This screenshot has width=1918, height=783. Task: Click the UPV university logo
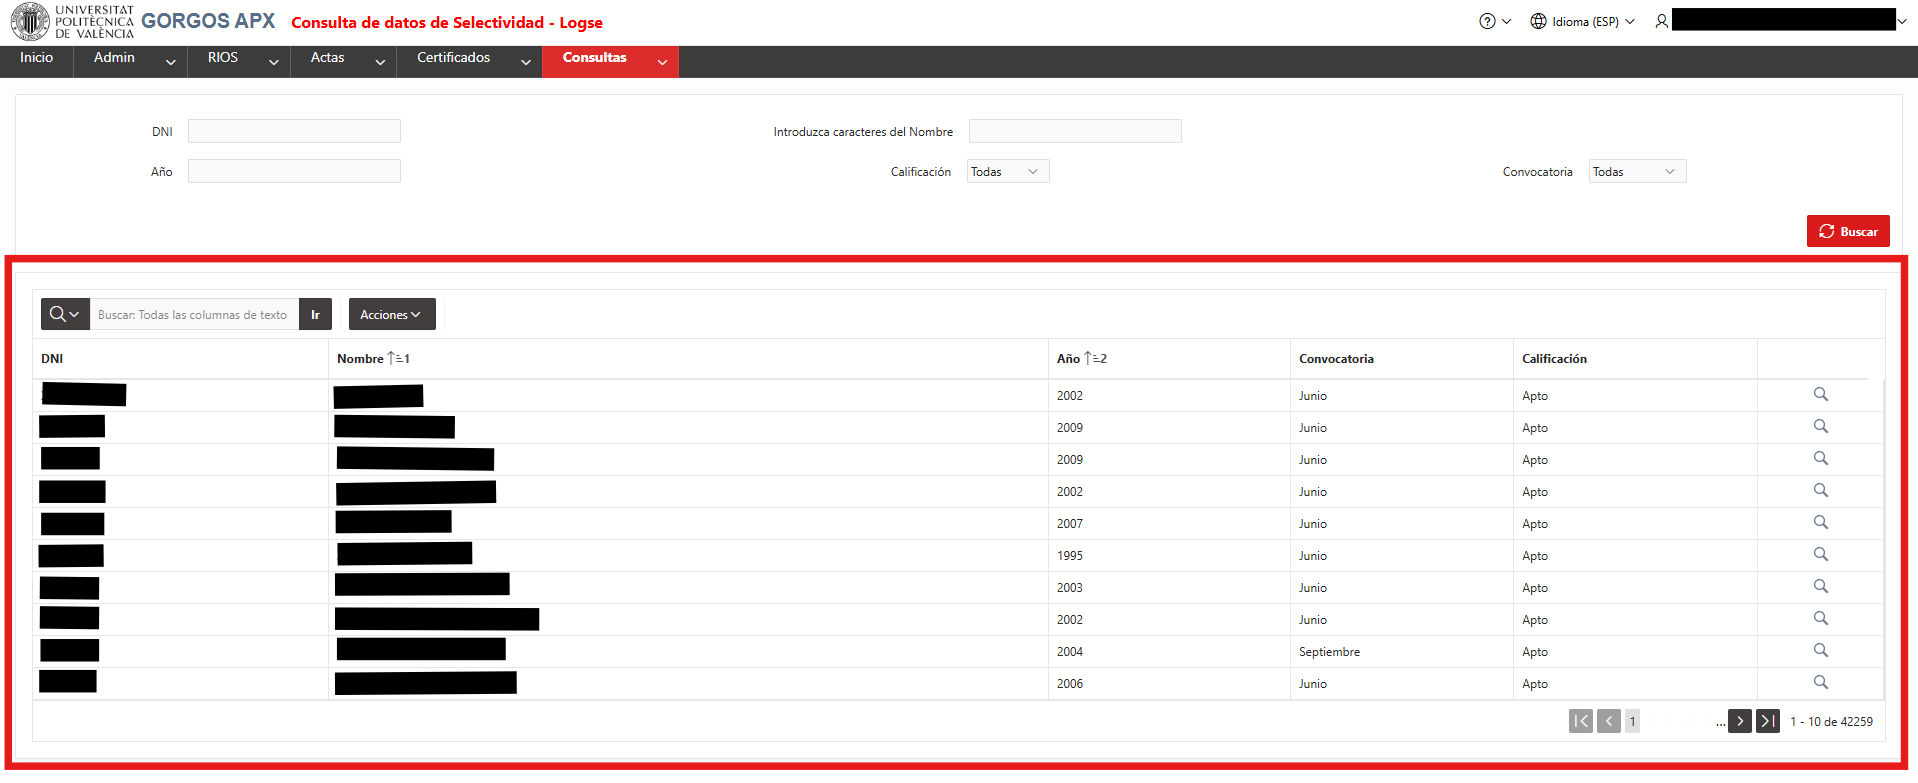tap(30, 22)
